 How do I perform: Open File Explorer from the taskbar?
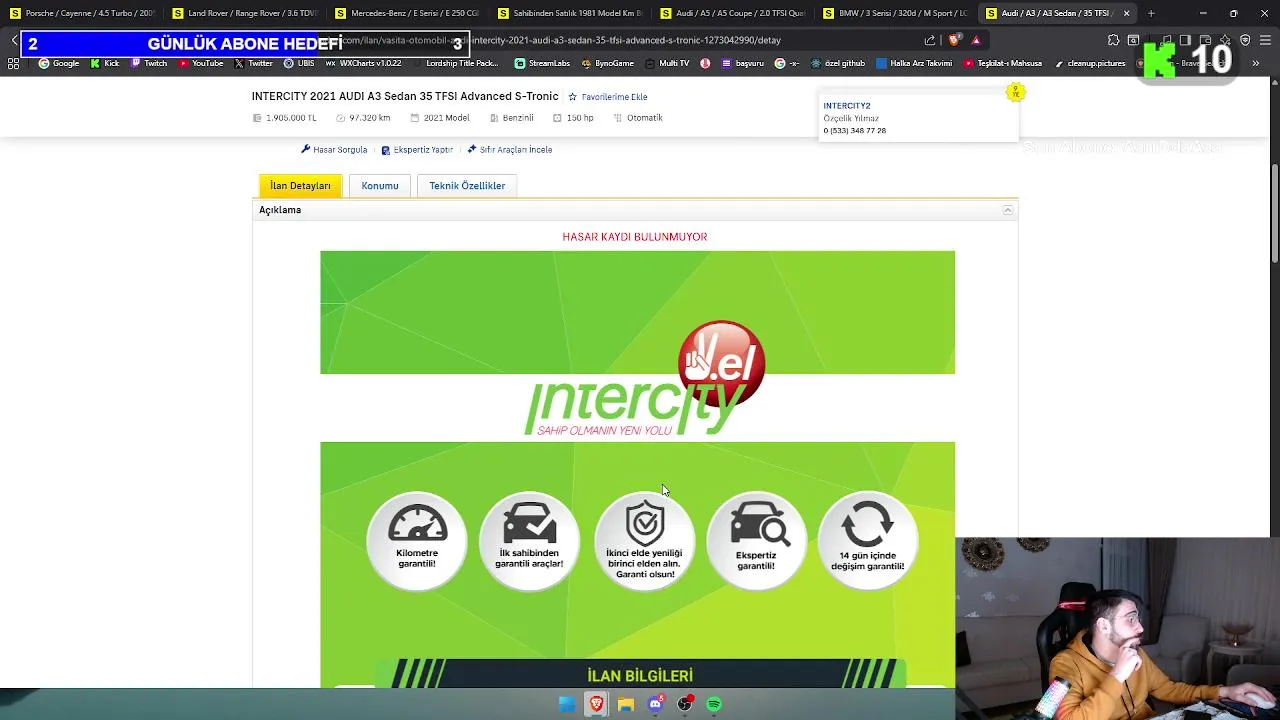coord(626,704)
